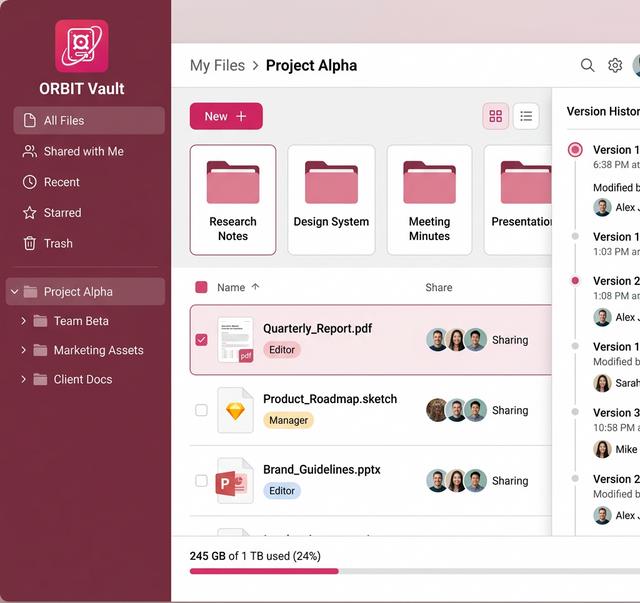This screenshot has height=603, width=640.
Task: Expand the Marketing Assets folder
Action: pyautogui.click(x=23, y=350)
